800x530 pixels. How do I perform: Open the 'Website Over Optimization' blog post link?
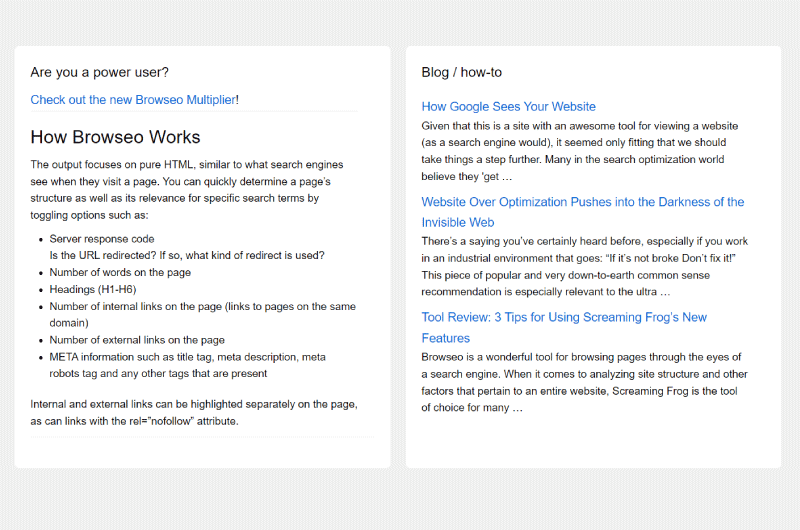tap(583, 212)
